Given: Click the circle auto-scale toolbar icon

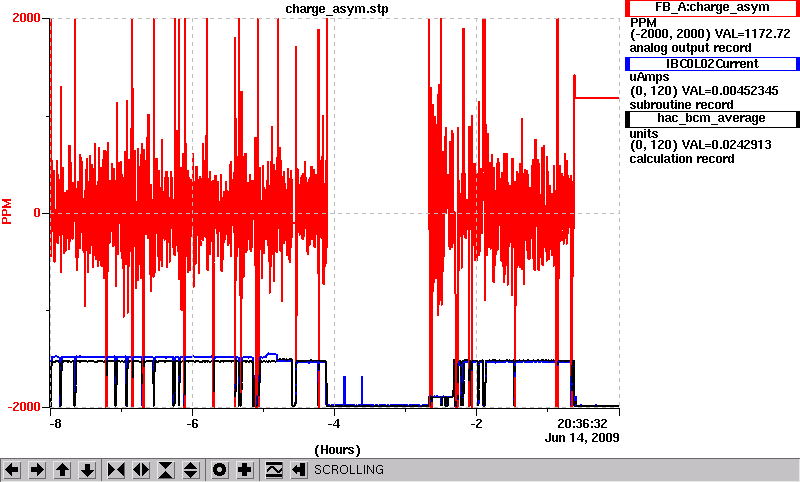Looking at the screenshot, I should [219, 470].
